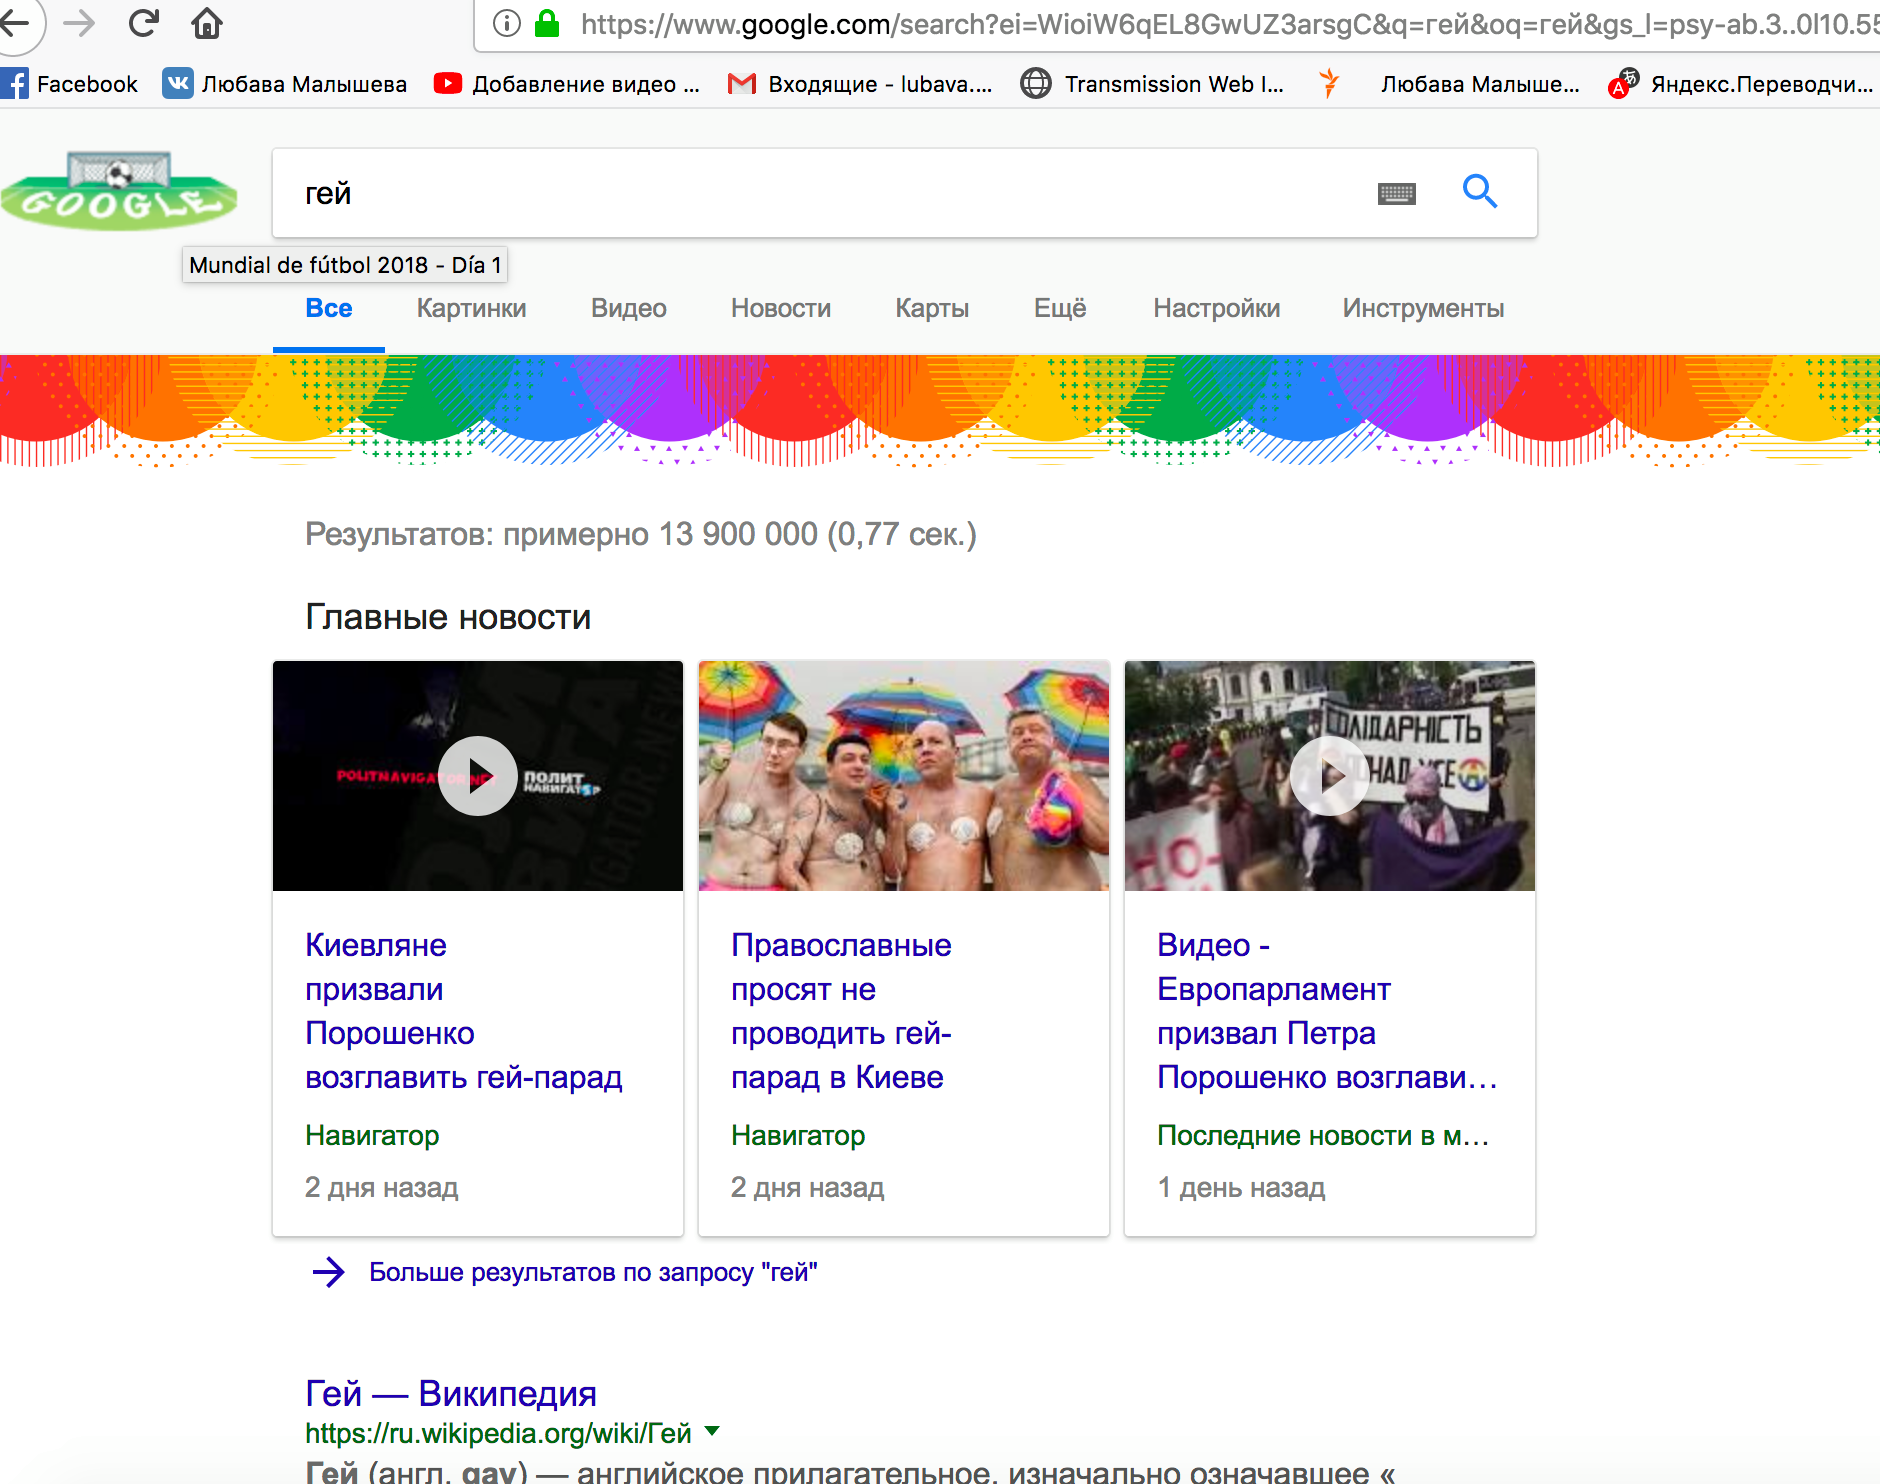Open the Facebook bookmark
The height and width of the screenshot is (1484, 1880).
click(x=70, y=84)
